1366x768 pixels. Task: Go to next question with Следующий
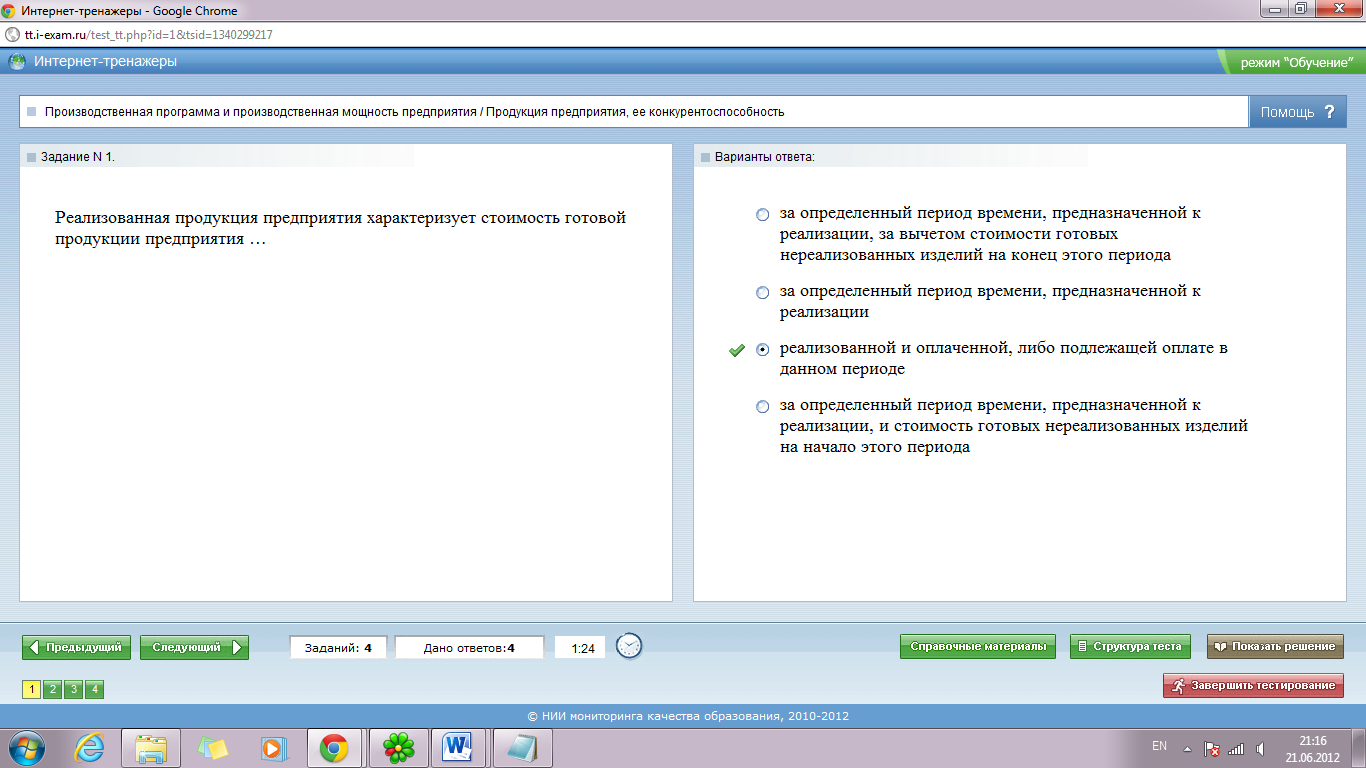click(194, 647)
